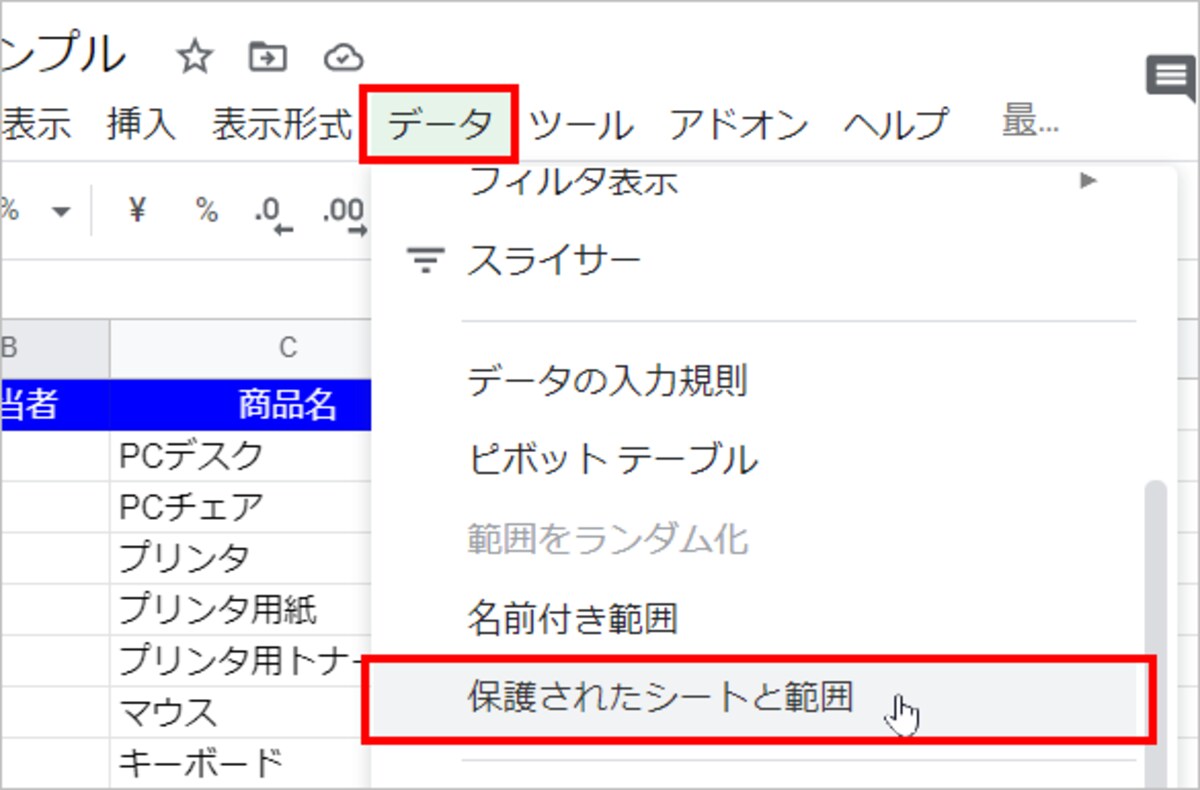Click the キーボード cell
Image resolution: width=1200 pixels, height=790 pixels.
point(241,764)
